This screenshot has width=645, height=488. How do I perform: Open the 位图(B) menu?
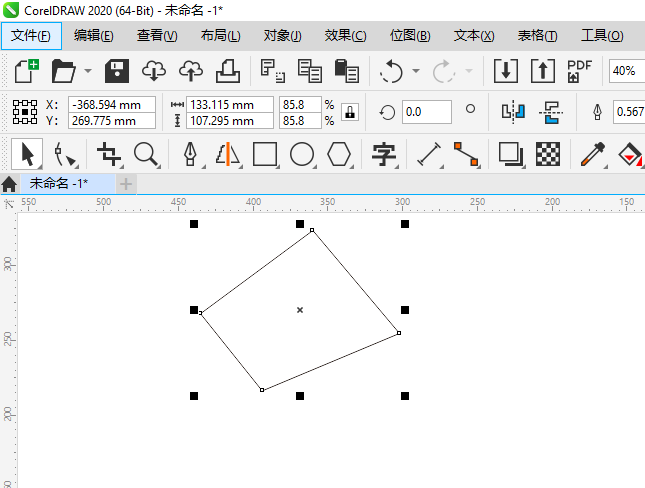410,36
